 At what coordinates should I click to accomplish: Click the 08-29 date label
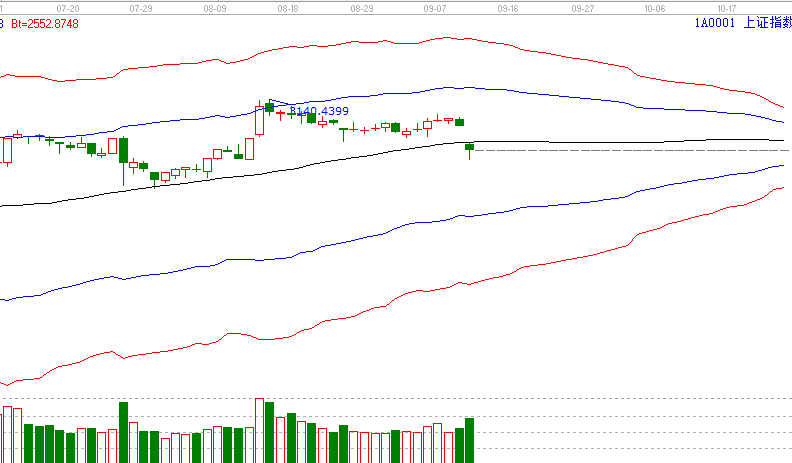click(x=362, y=6)
